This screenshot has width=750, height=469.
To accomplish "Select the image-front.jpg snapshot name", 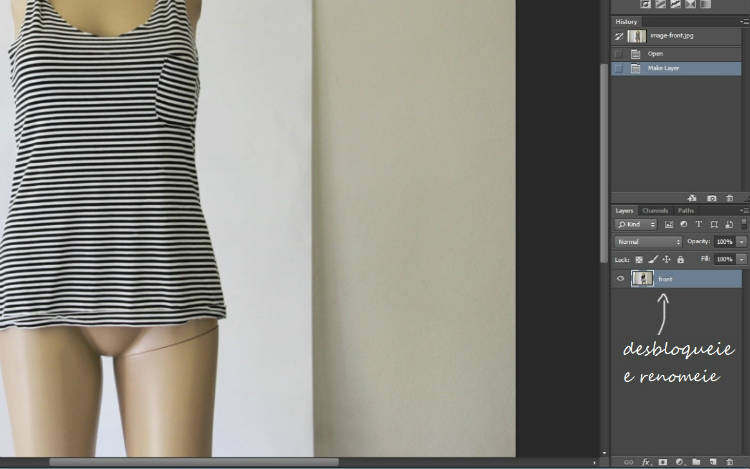I will point(672,35).
